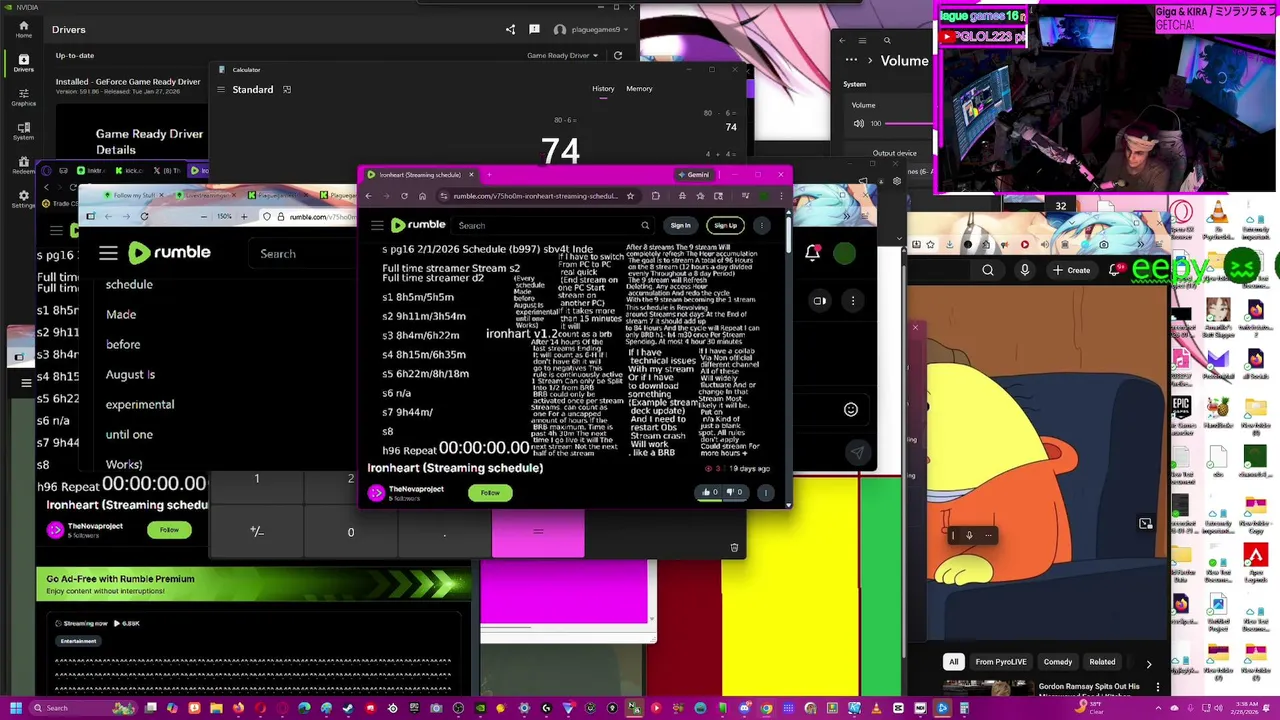1280x720 pixels.
Task: Open Settings in the NVIDIA app sidebar
Action: 23,199
